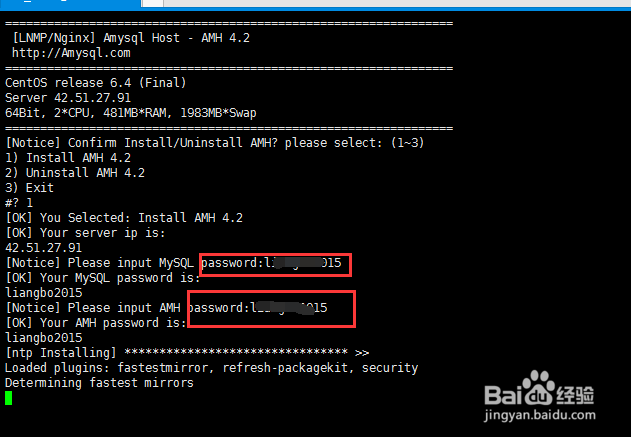Screen dimensions: 631x437
Task: Open the http://Amysql.com URL
Action: pos(71,53)
